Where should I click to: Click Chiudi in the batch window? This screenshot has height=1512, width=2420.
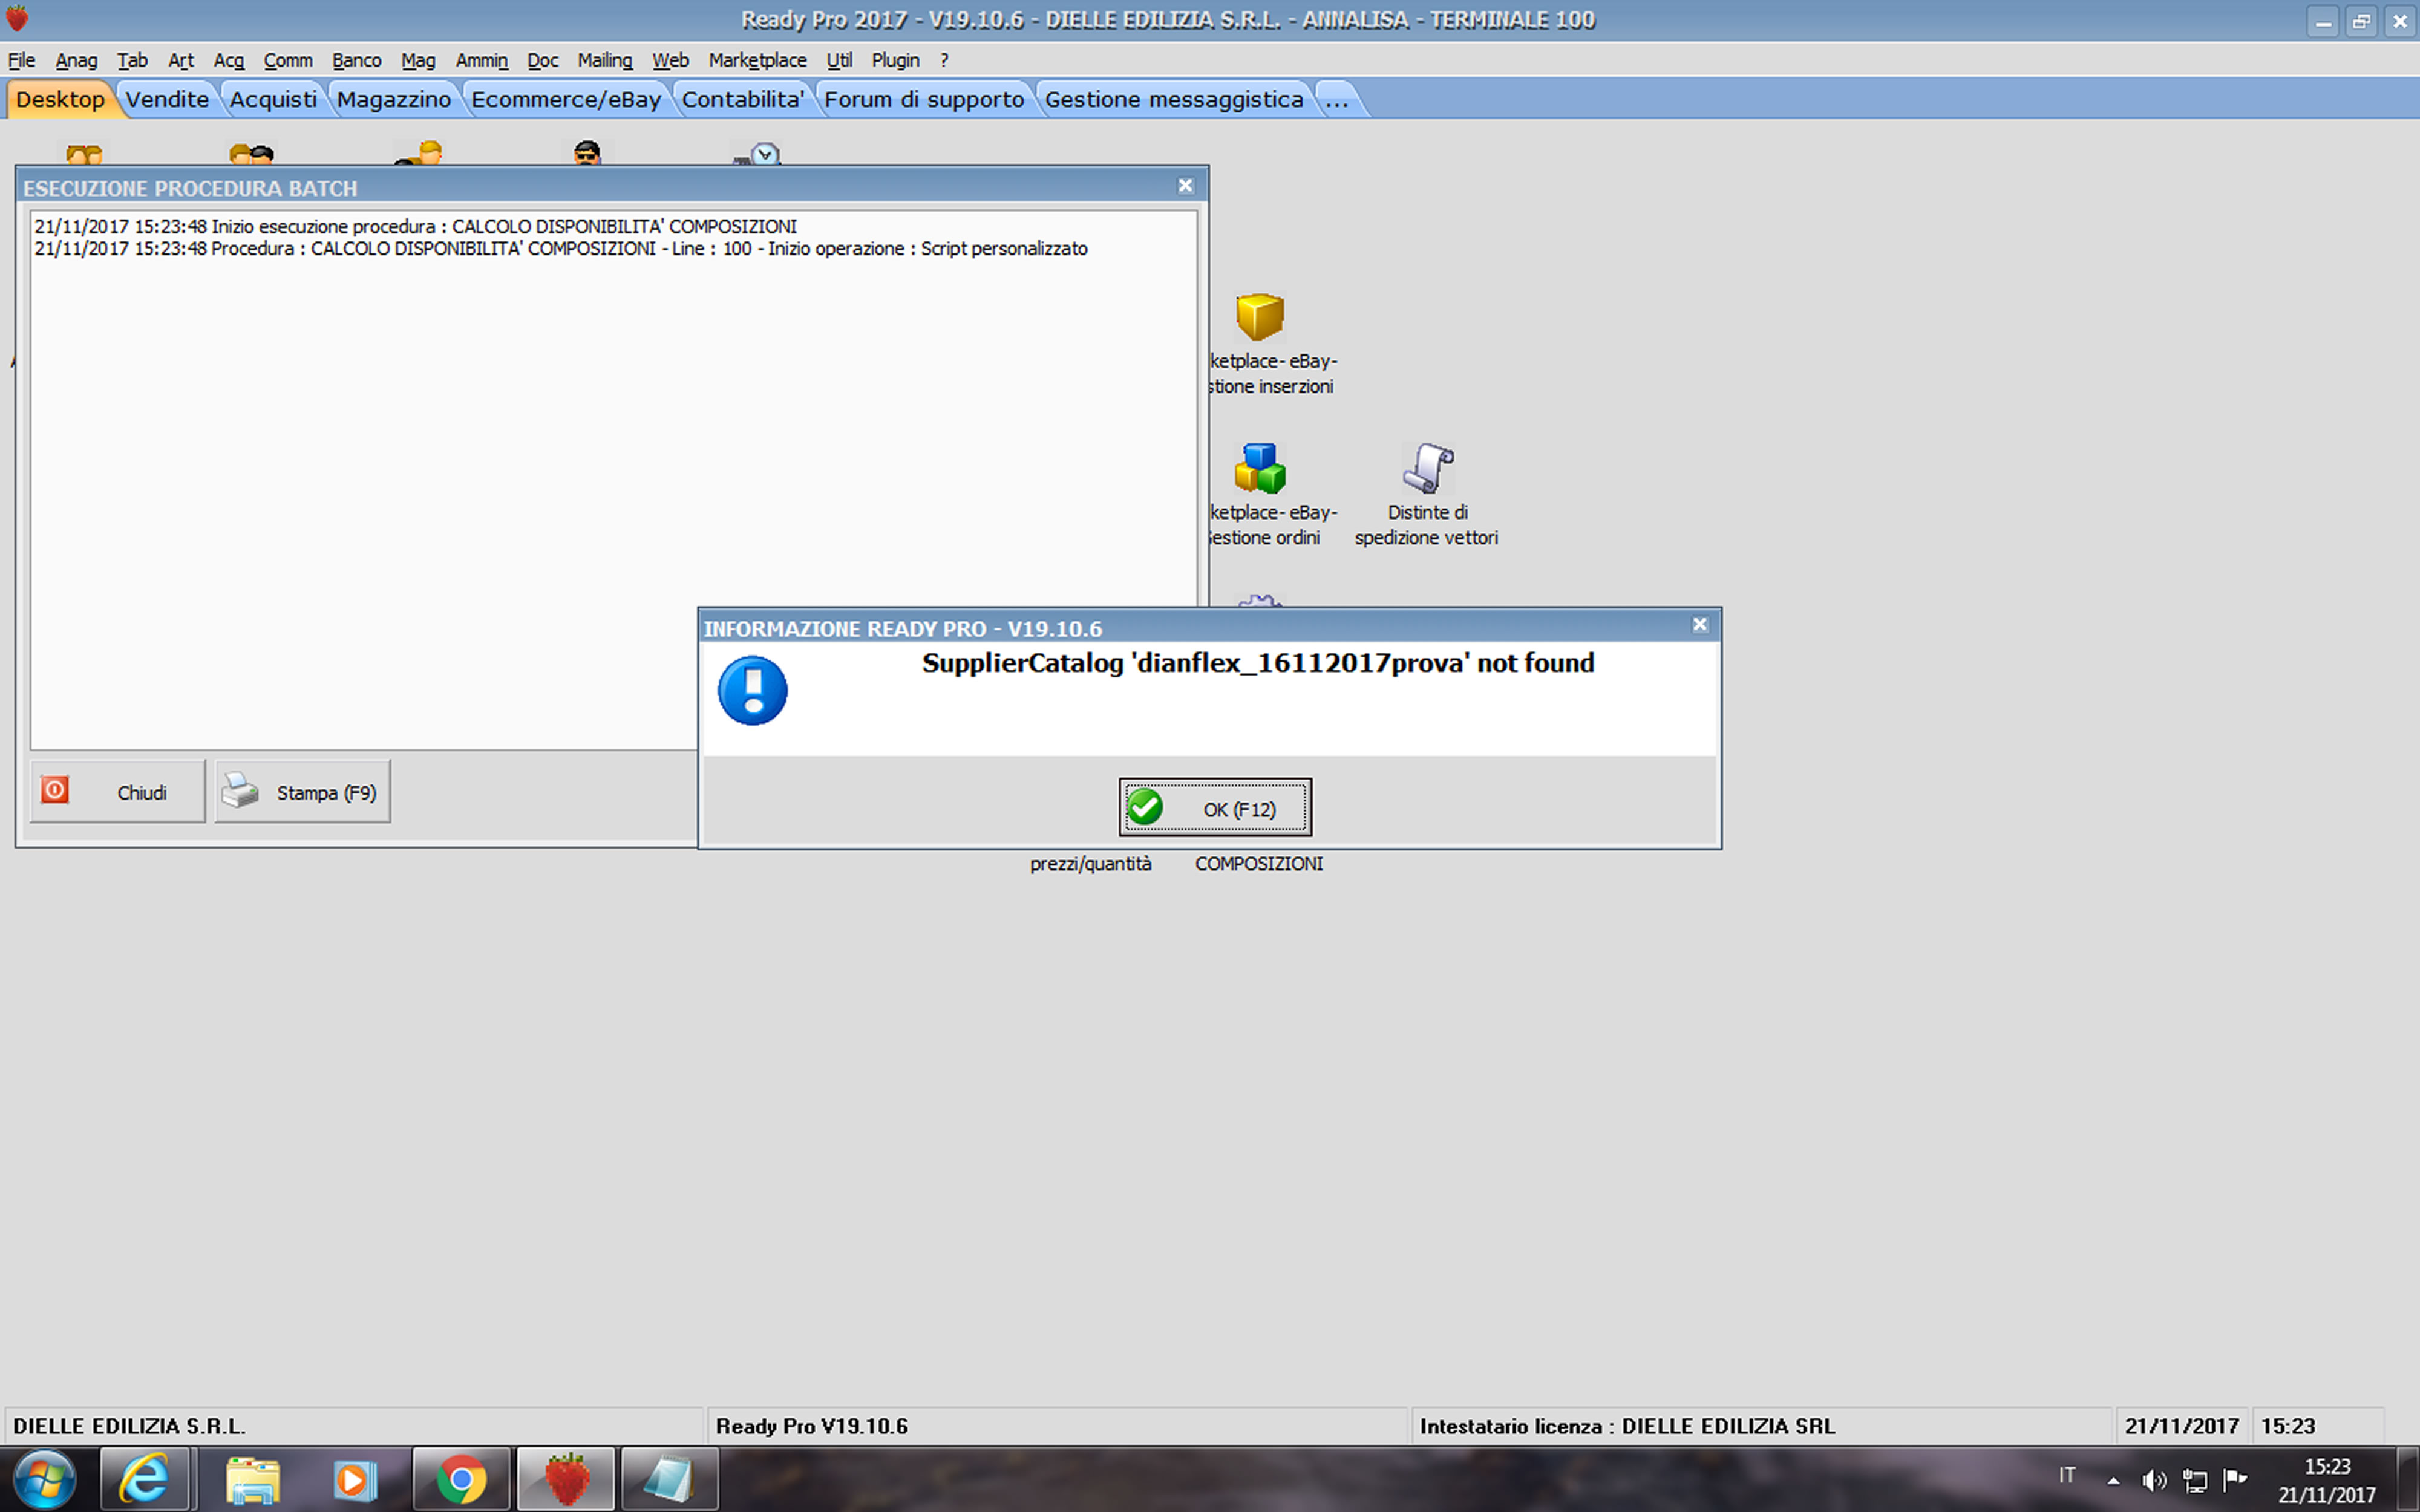pos(118,791)
